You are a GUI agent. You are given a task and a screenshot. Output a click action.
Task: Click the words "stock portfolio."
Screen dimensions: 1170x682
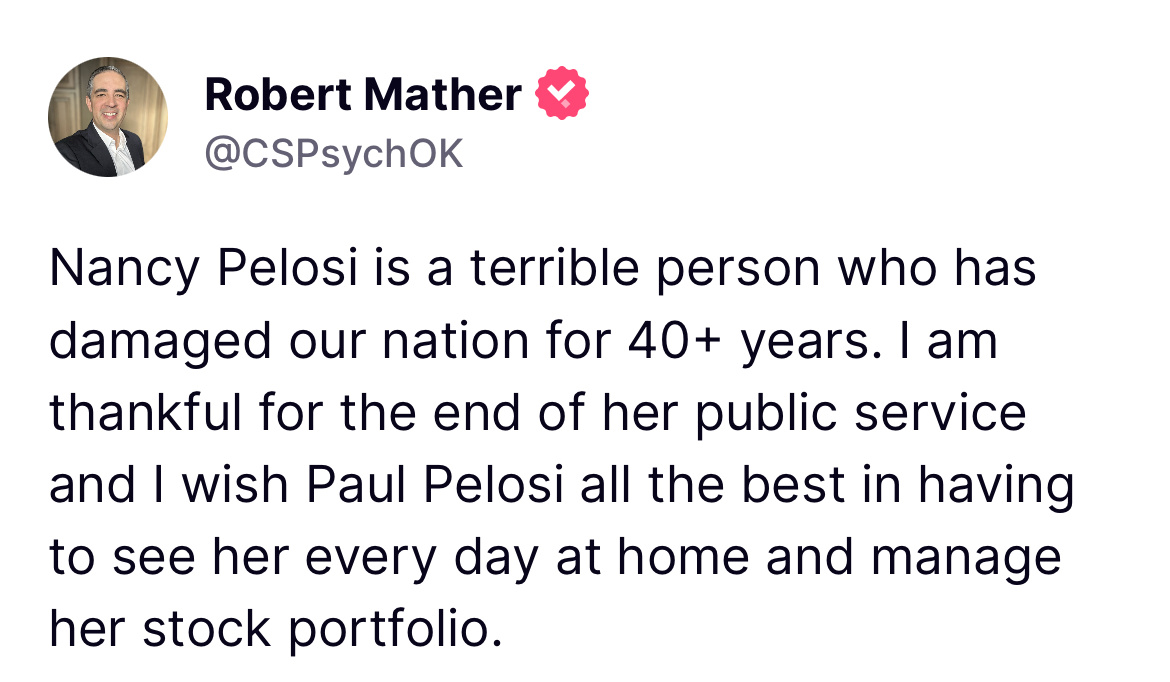pos(320,630)
